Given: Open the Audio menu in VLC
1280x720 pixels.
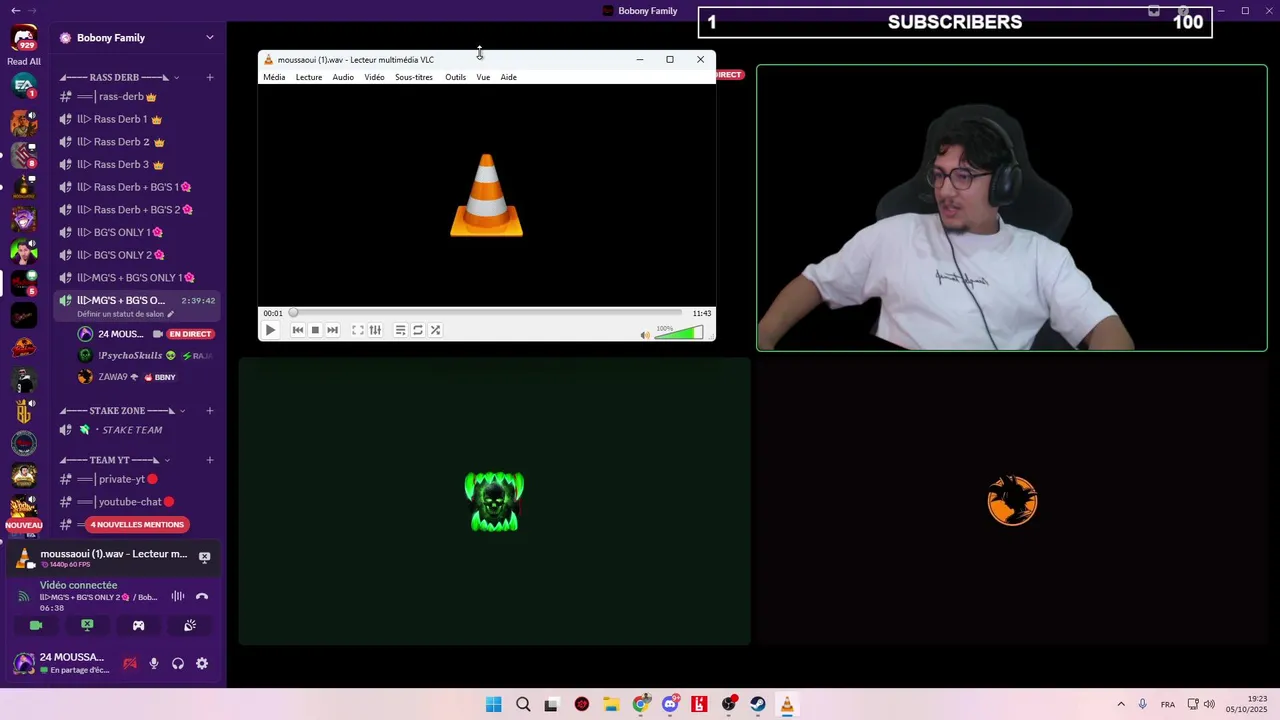Looking at the screenshot, I should pyautogui.click(x=343, y=77).
